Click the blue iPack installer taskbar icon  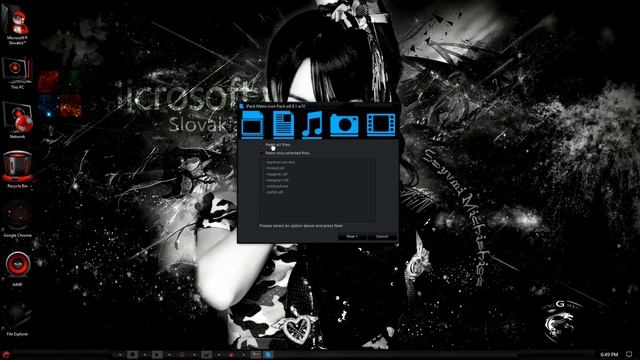coord(268,355)
